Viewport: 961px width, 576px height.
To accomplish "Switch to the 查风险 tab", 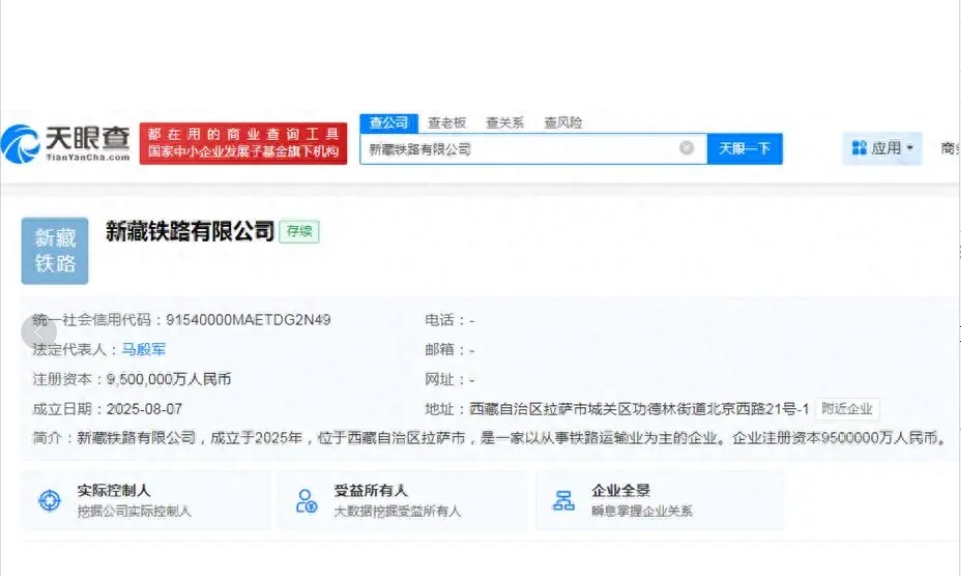I will pos(563,123).
